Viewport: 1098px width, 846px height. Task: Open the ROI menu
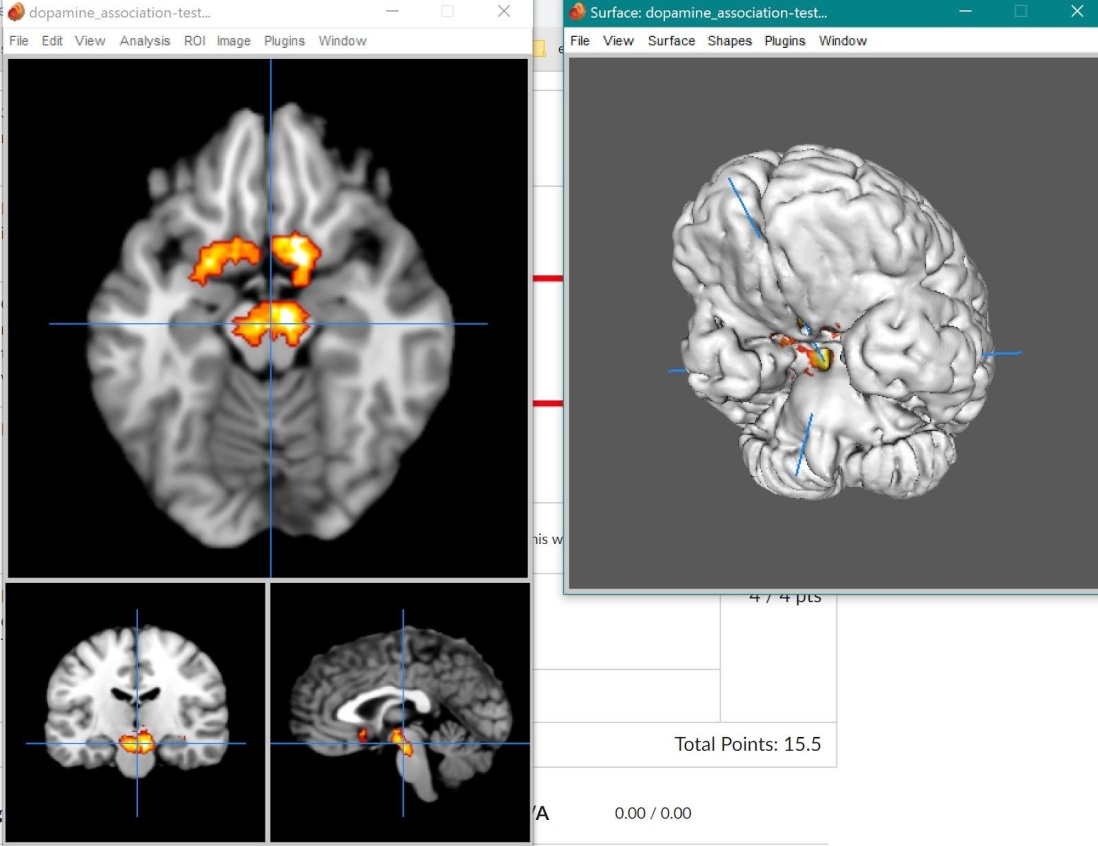[194, 41]
